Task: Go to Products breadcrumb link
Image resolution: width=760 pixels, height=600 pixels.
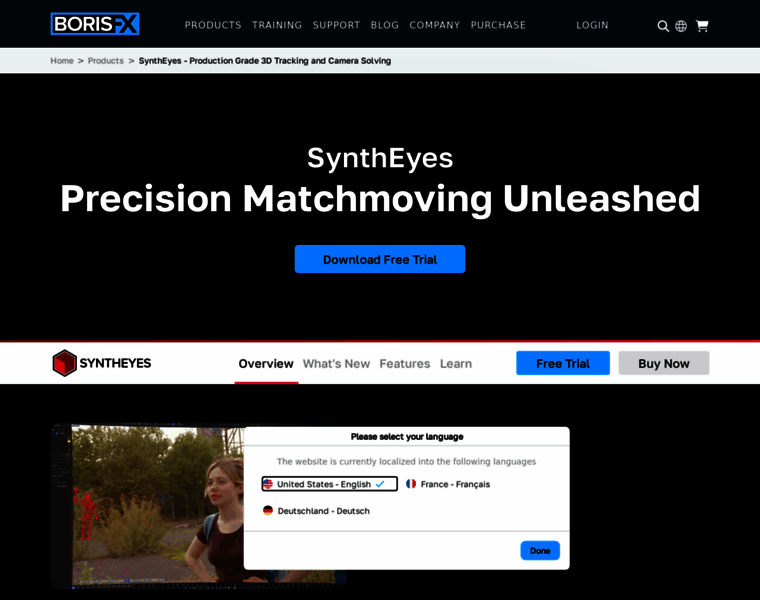Action: point(106,61)
